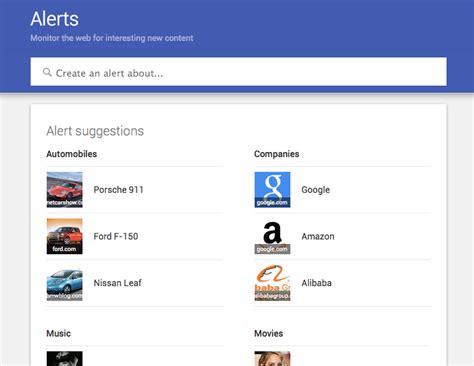Open the first Music suggestion thumbnail

pos(64,359)
